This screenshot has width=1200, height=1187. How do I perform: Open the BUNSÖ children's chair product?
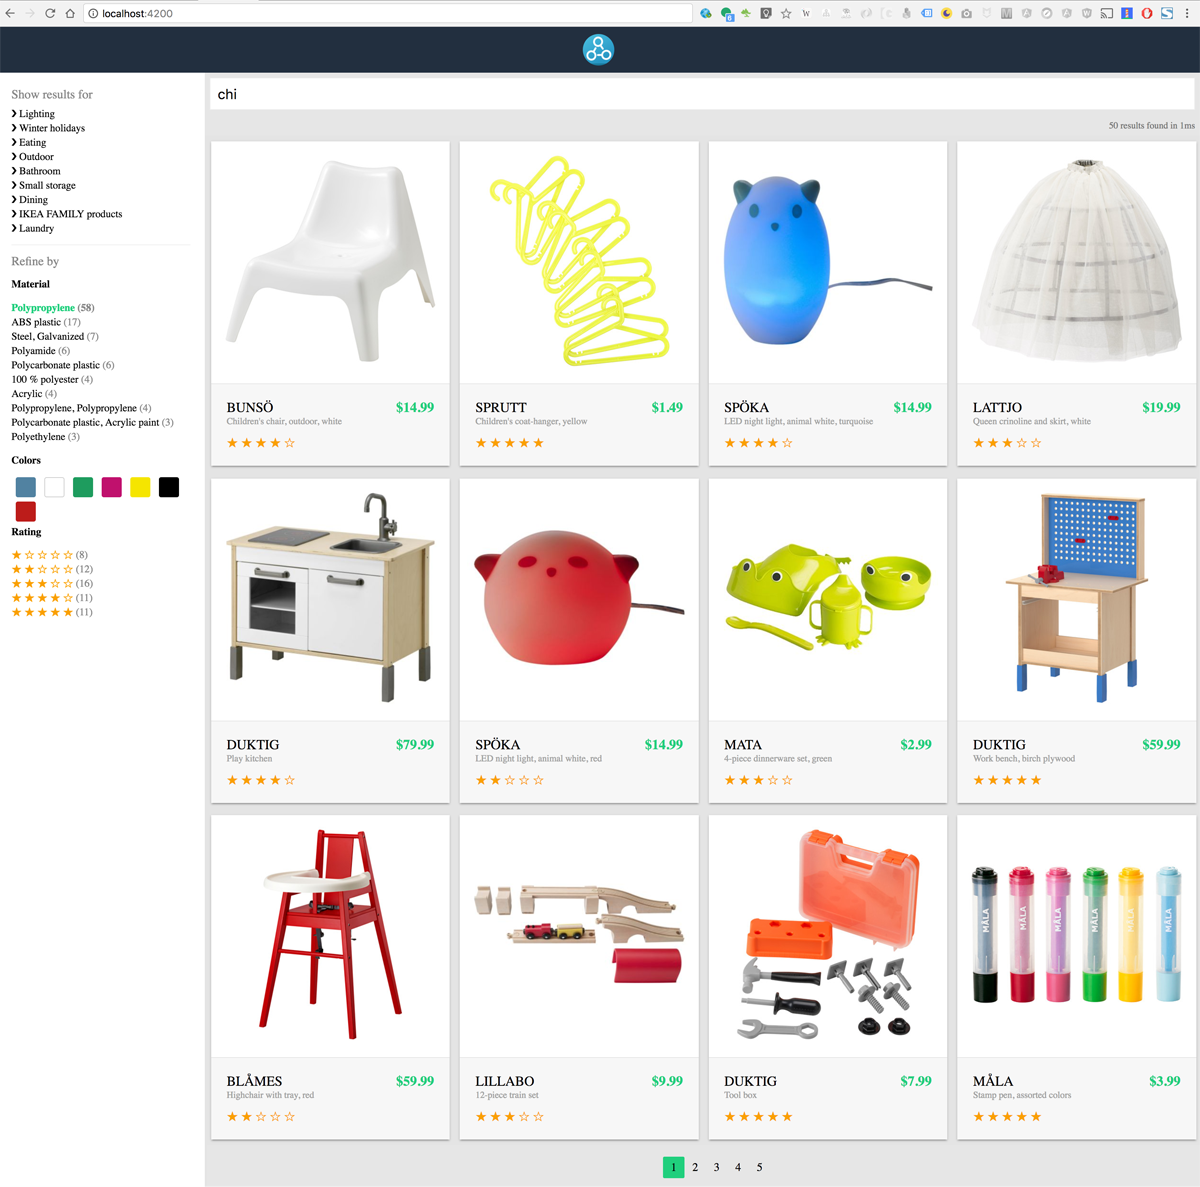tap(330, 303)
